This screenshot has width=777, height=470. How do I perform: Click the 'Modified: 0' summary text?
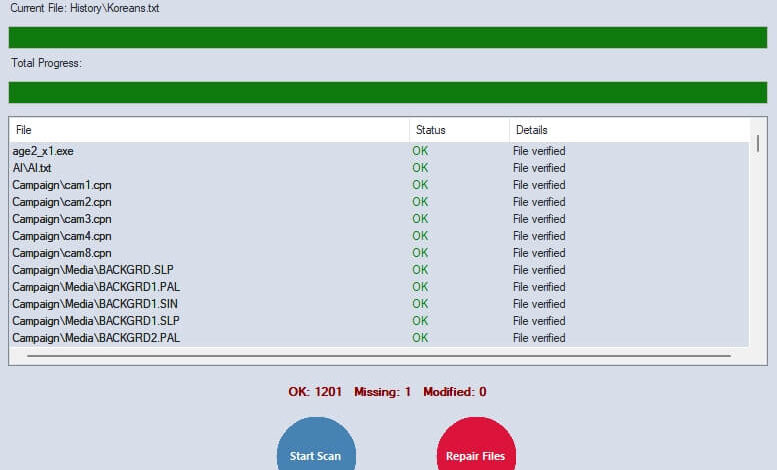coord(455,392)
